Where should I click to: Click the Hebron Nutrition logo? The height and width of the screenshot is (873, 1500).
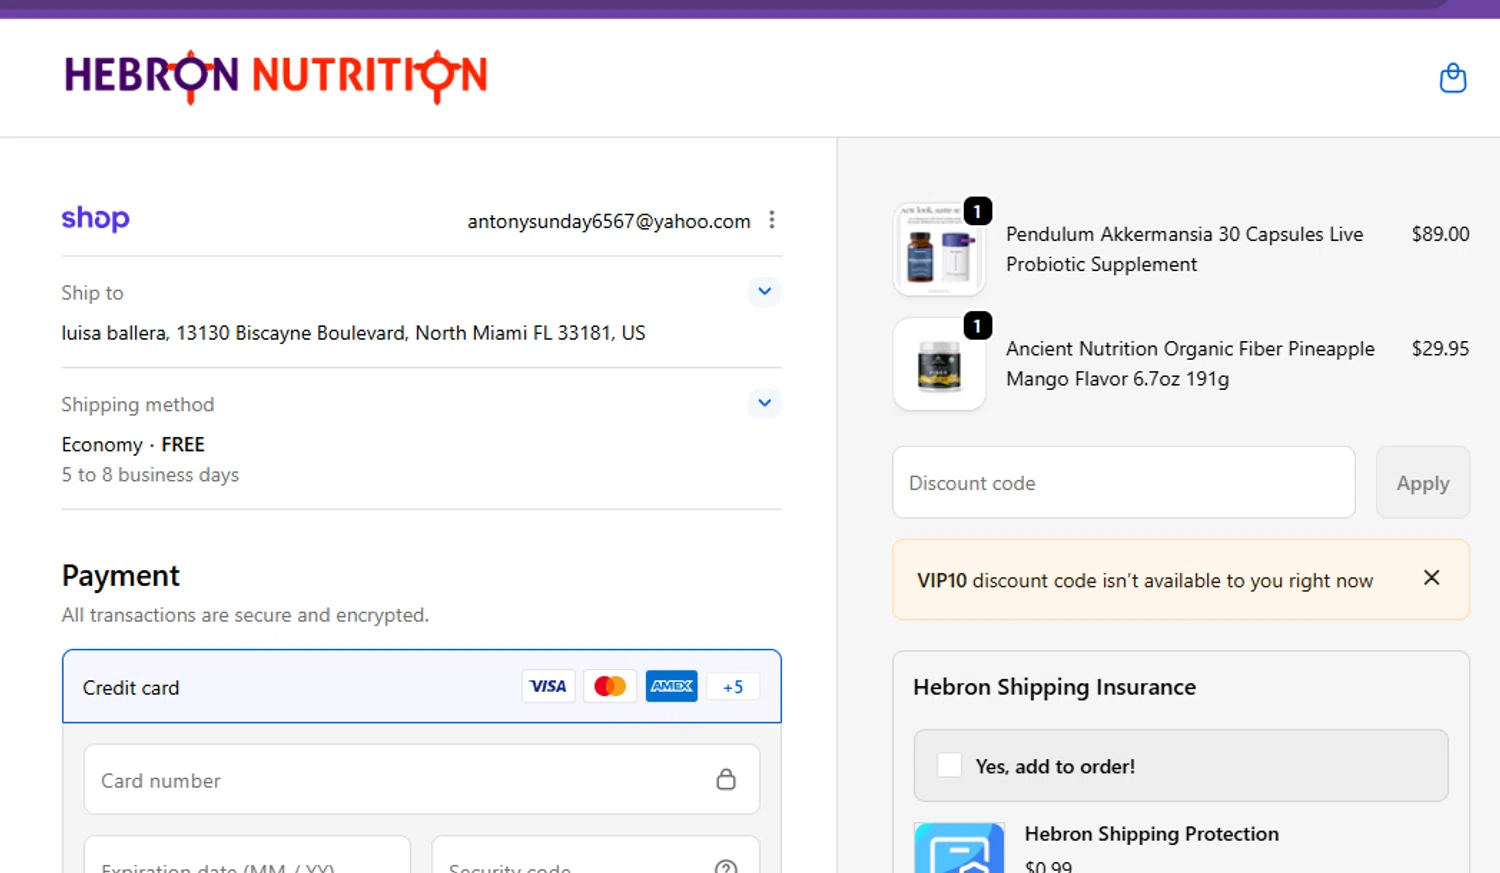(276, 77)
